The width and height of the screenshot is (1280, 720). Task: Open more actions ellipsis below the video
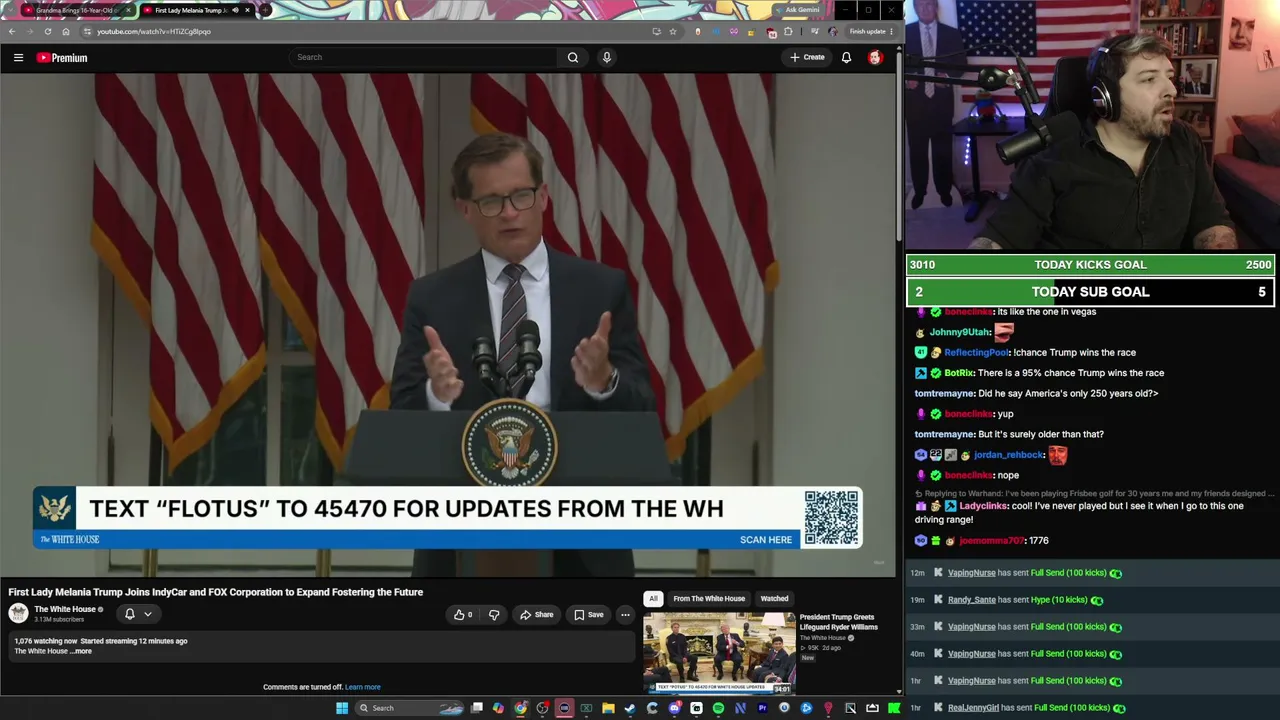coord(625,615)
